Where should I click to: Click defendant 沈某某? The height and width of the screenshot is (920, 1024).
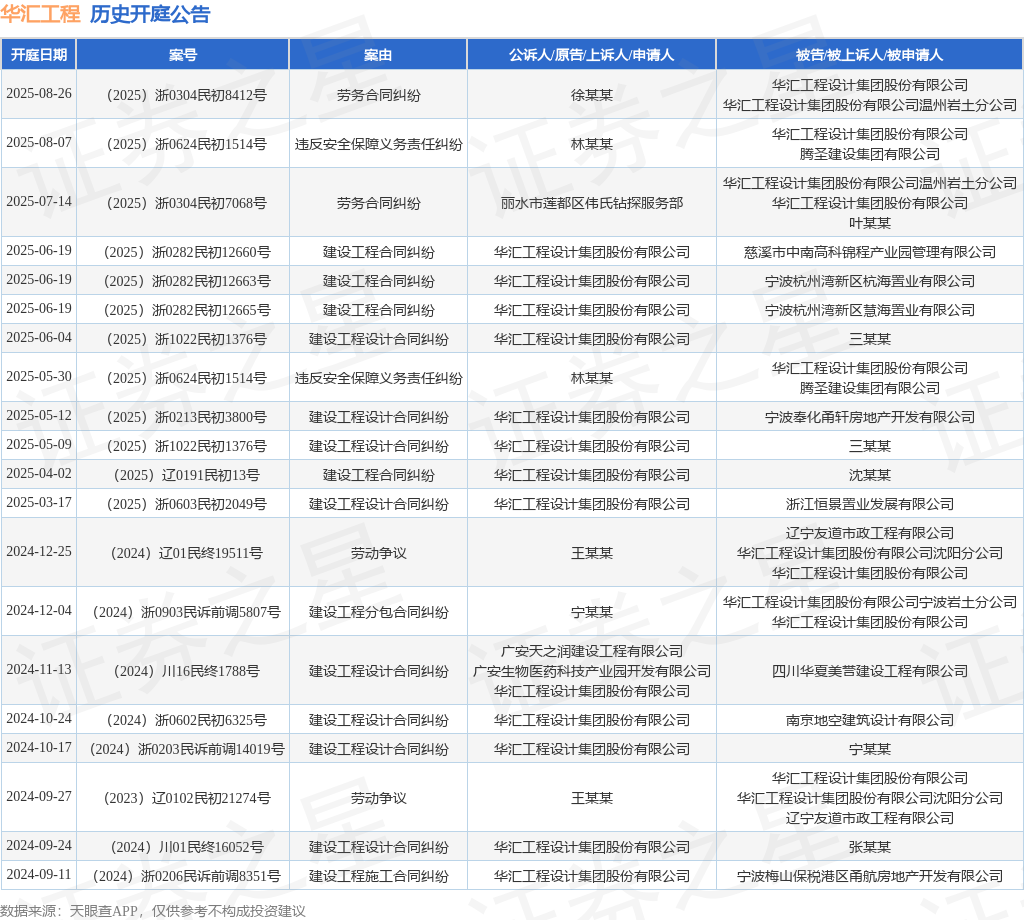click(870, 475)
